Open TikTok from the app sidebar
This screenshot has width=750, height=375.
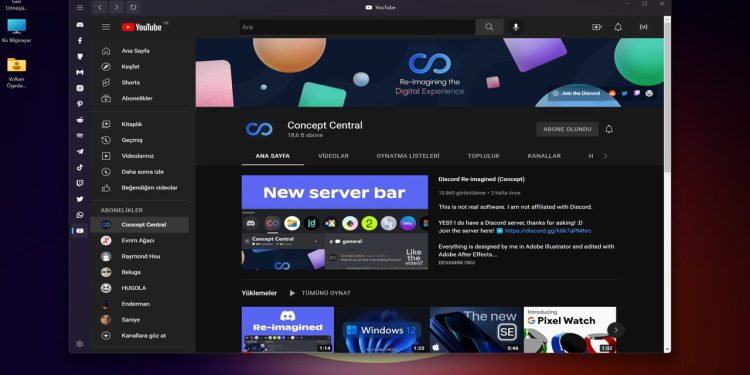tap(80, 167)
